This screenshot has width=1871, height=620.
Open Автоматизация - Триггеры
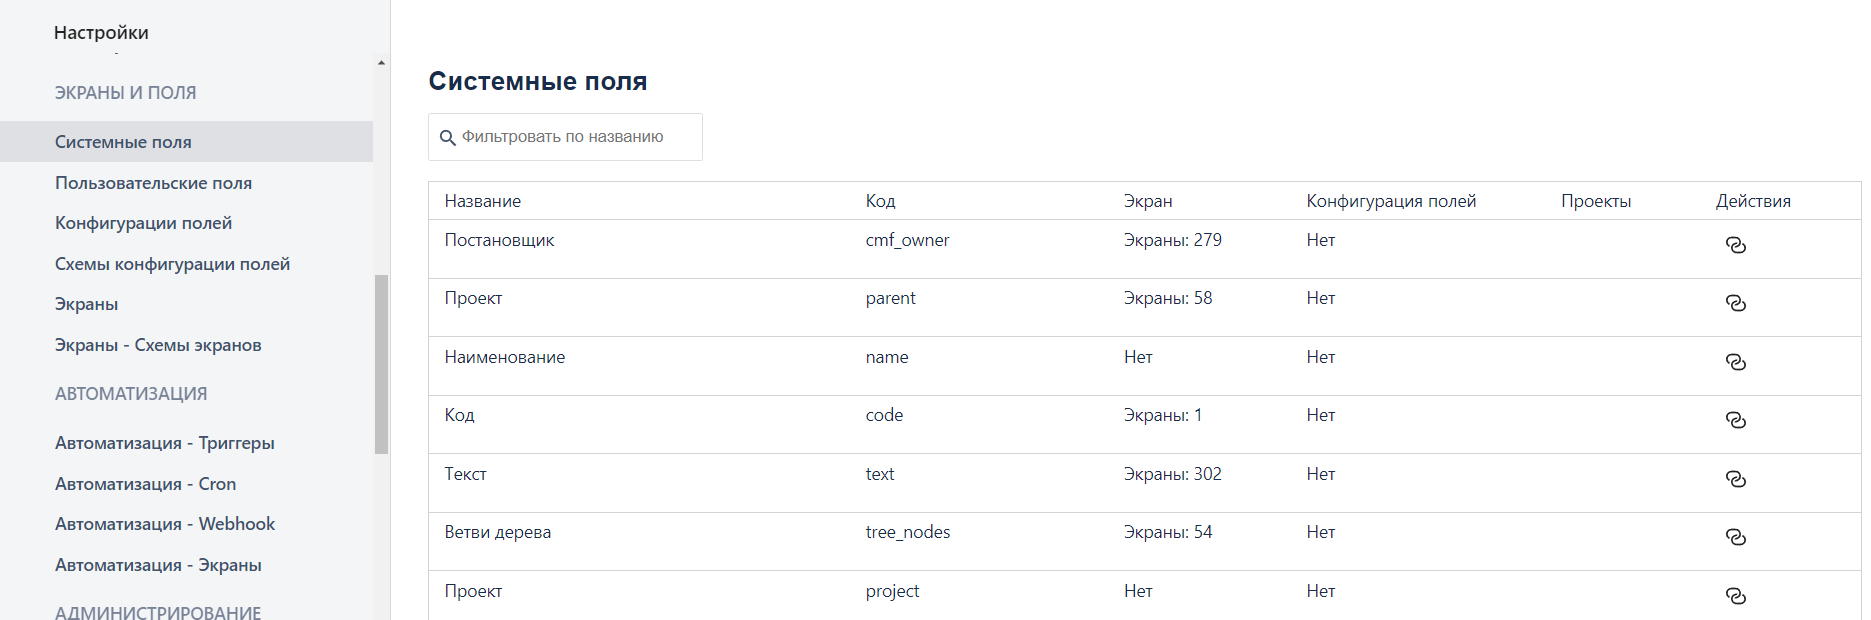[x=164, y=443]
